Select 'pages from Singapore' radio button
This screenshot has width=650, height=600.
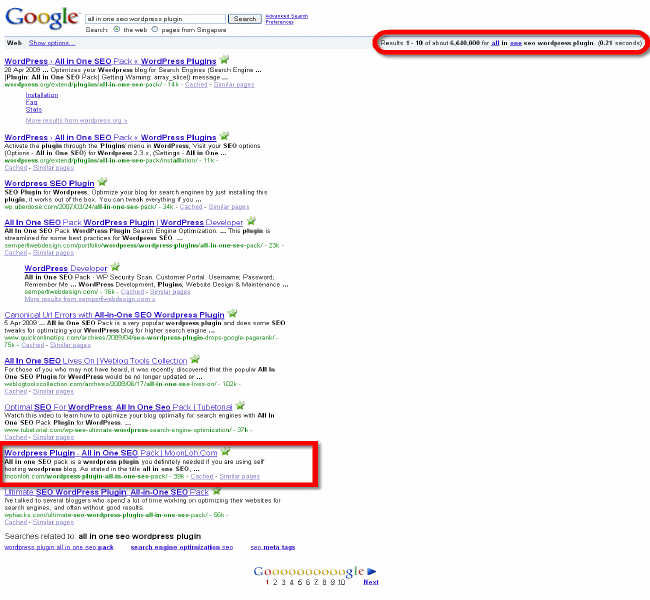(155, 29)
